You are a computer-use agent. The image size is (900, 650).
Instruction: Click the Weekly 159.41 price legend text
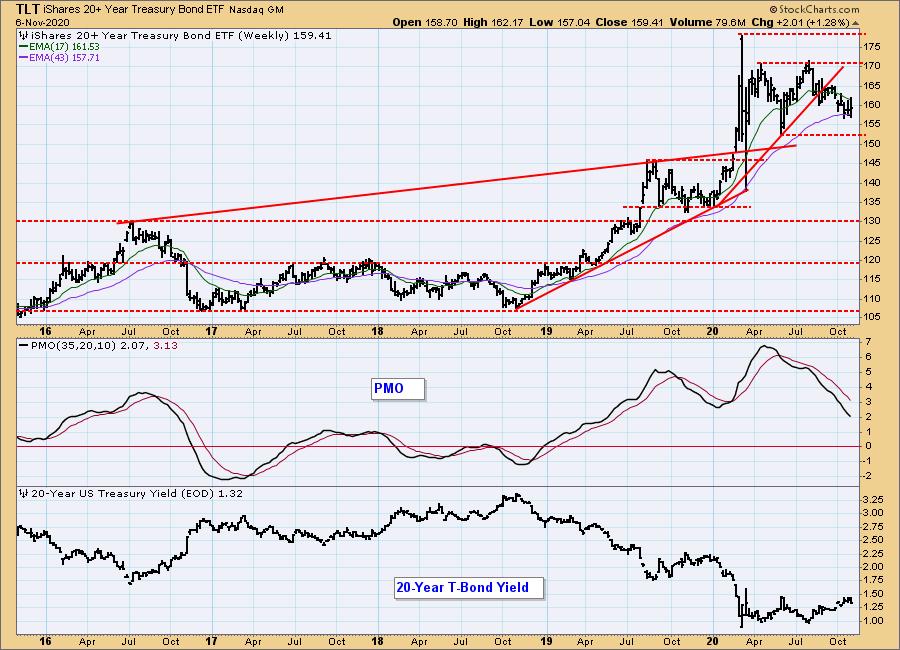pos(180,36)
